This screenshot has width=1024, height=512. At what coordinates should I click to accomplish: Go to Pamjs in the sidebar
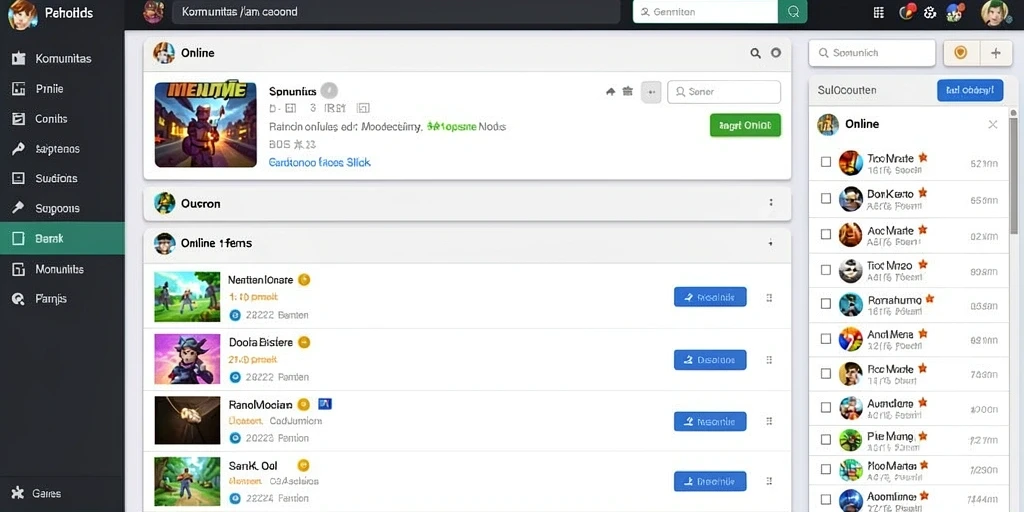[x=62, y=298]
